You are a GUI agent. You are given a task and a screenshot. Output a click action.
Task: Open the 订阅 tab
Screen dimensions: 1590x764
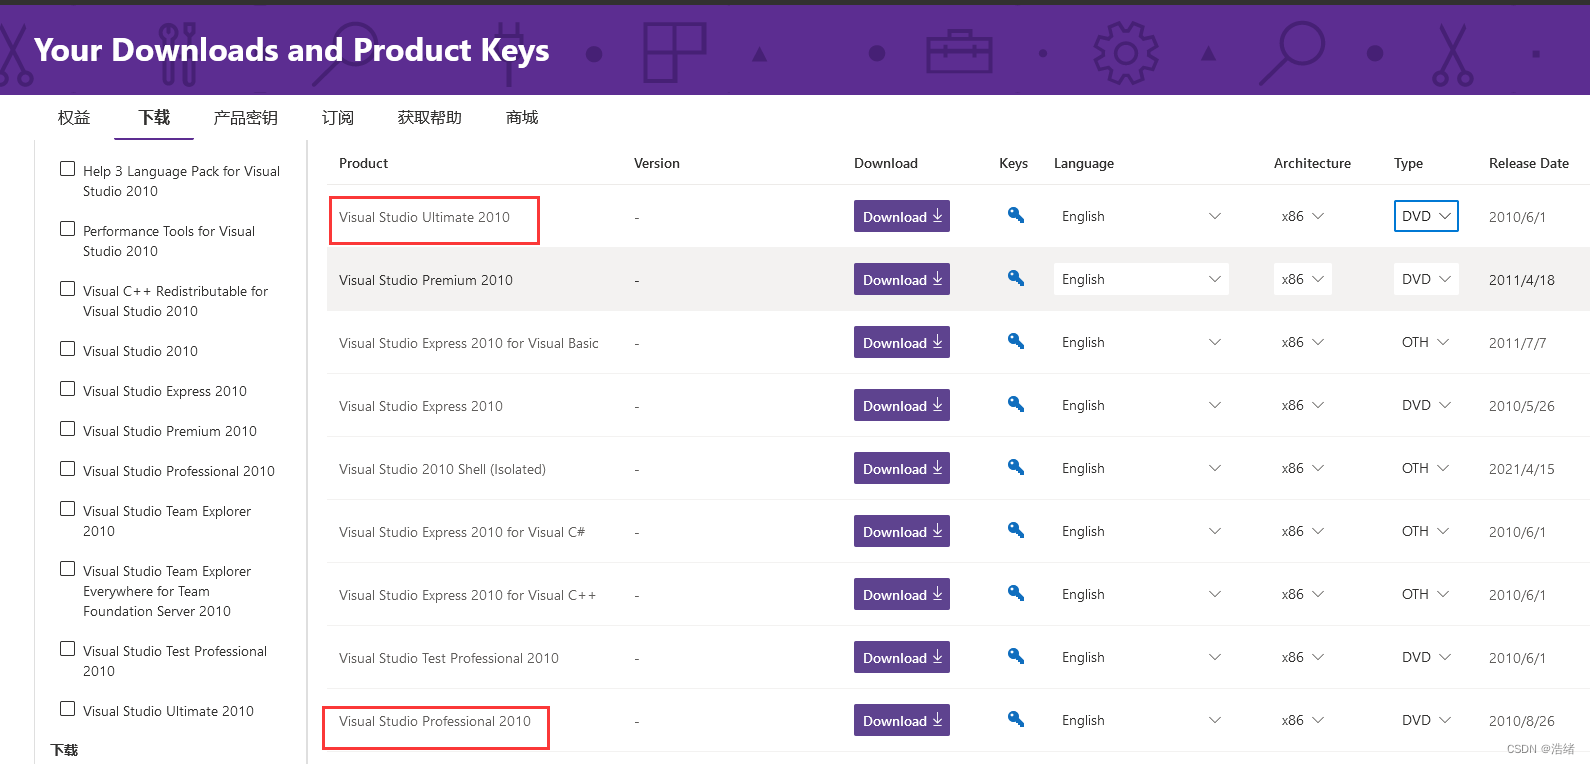pyautogui.click(x=338, y=118)
